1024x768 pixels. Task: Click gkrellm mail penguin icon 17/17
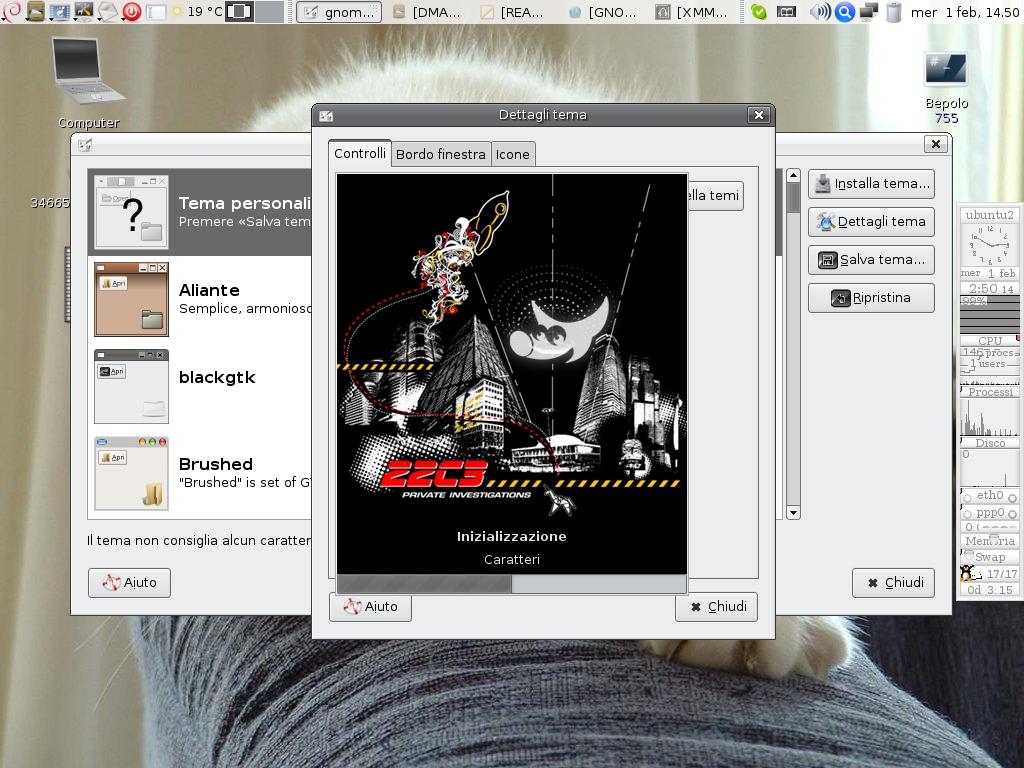971,573
